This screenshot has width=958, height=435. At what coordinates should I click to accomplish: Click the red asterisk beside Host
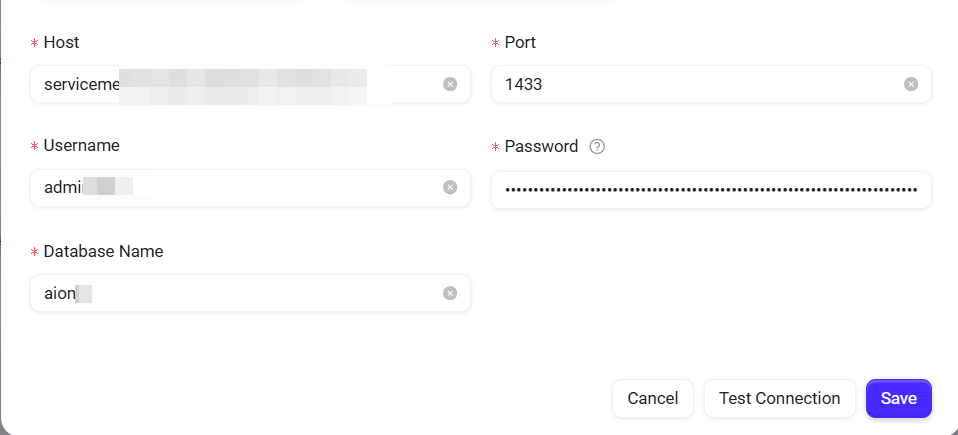pyautogui.click(x=35, y=44)
